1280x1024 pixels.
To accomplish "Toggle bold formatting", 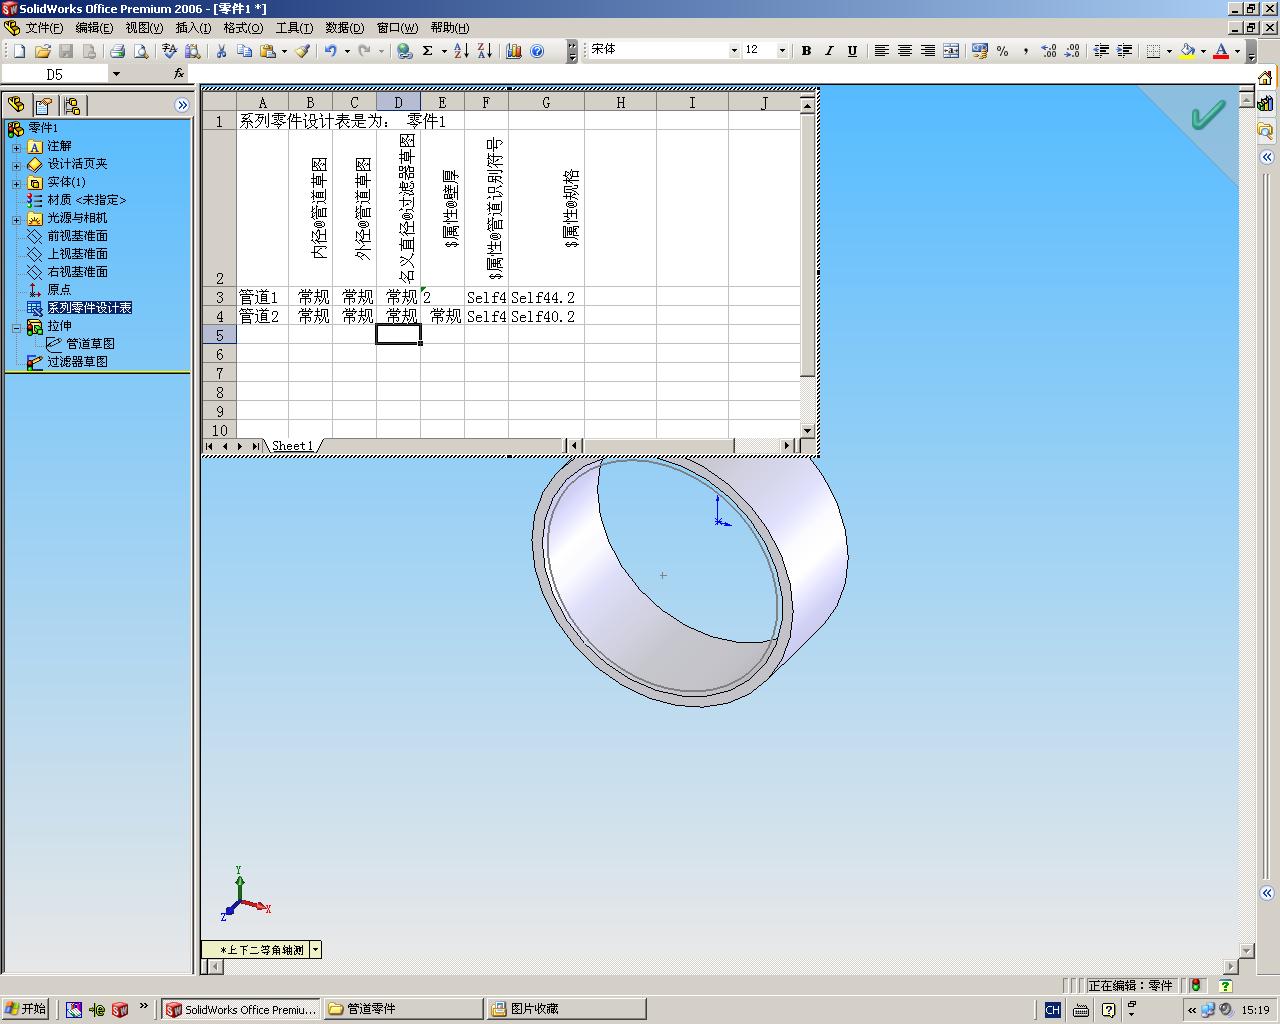I will point(806,51).
